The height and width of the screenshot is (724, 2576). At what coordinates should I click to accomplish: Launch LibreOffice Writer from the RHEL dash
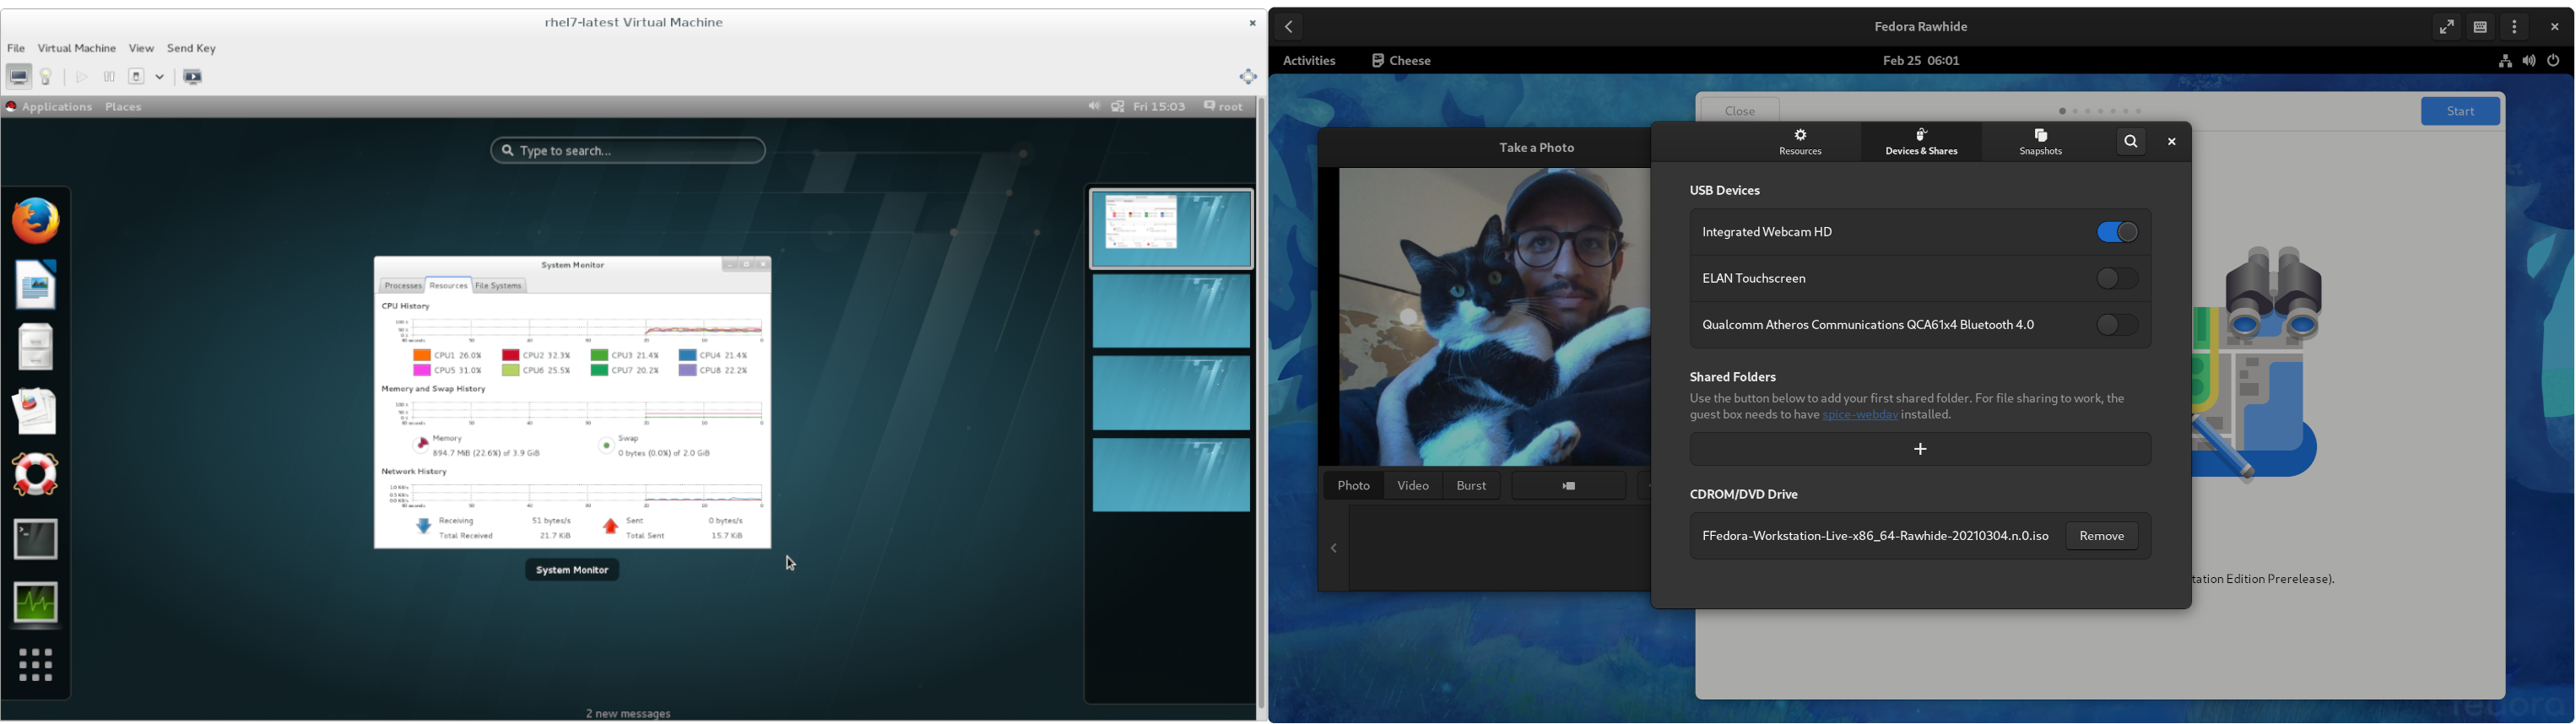pos(36,284)
